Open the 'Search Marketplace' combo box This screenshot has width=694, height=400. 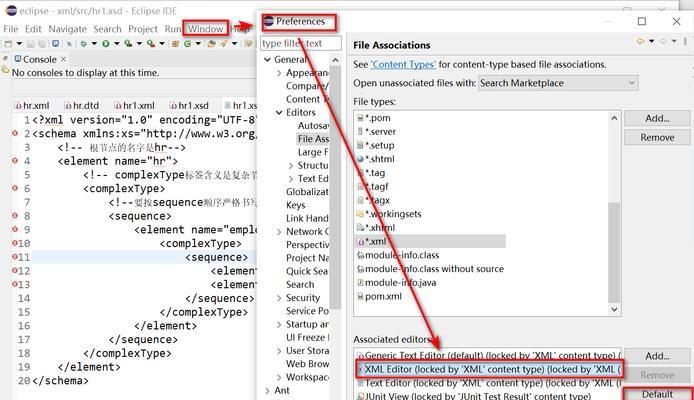[558, 83]
